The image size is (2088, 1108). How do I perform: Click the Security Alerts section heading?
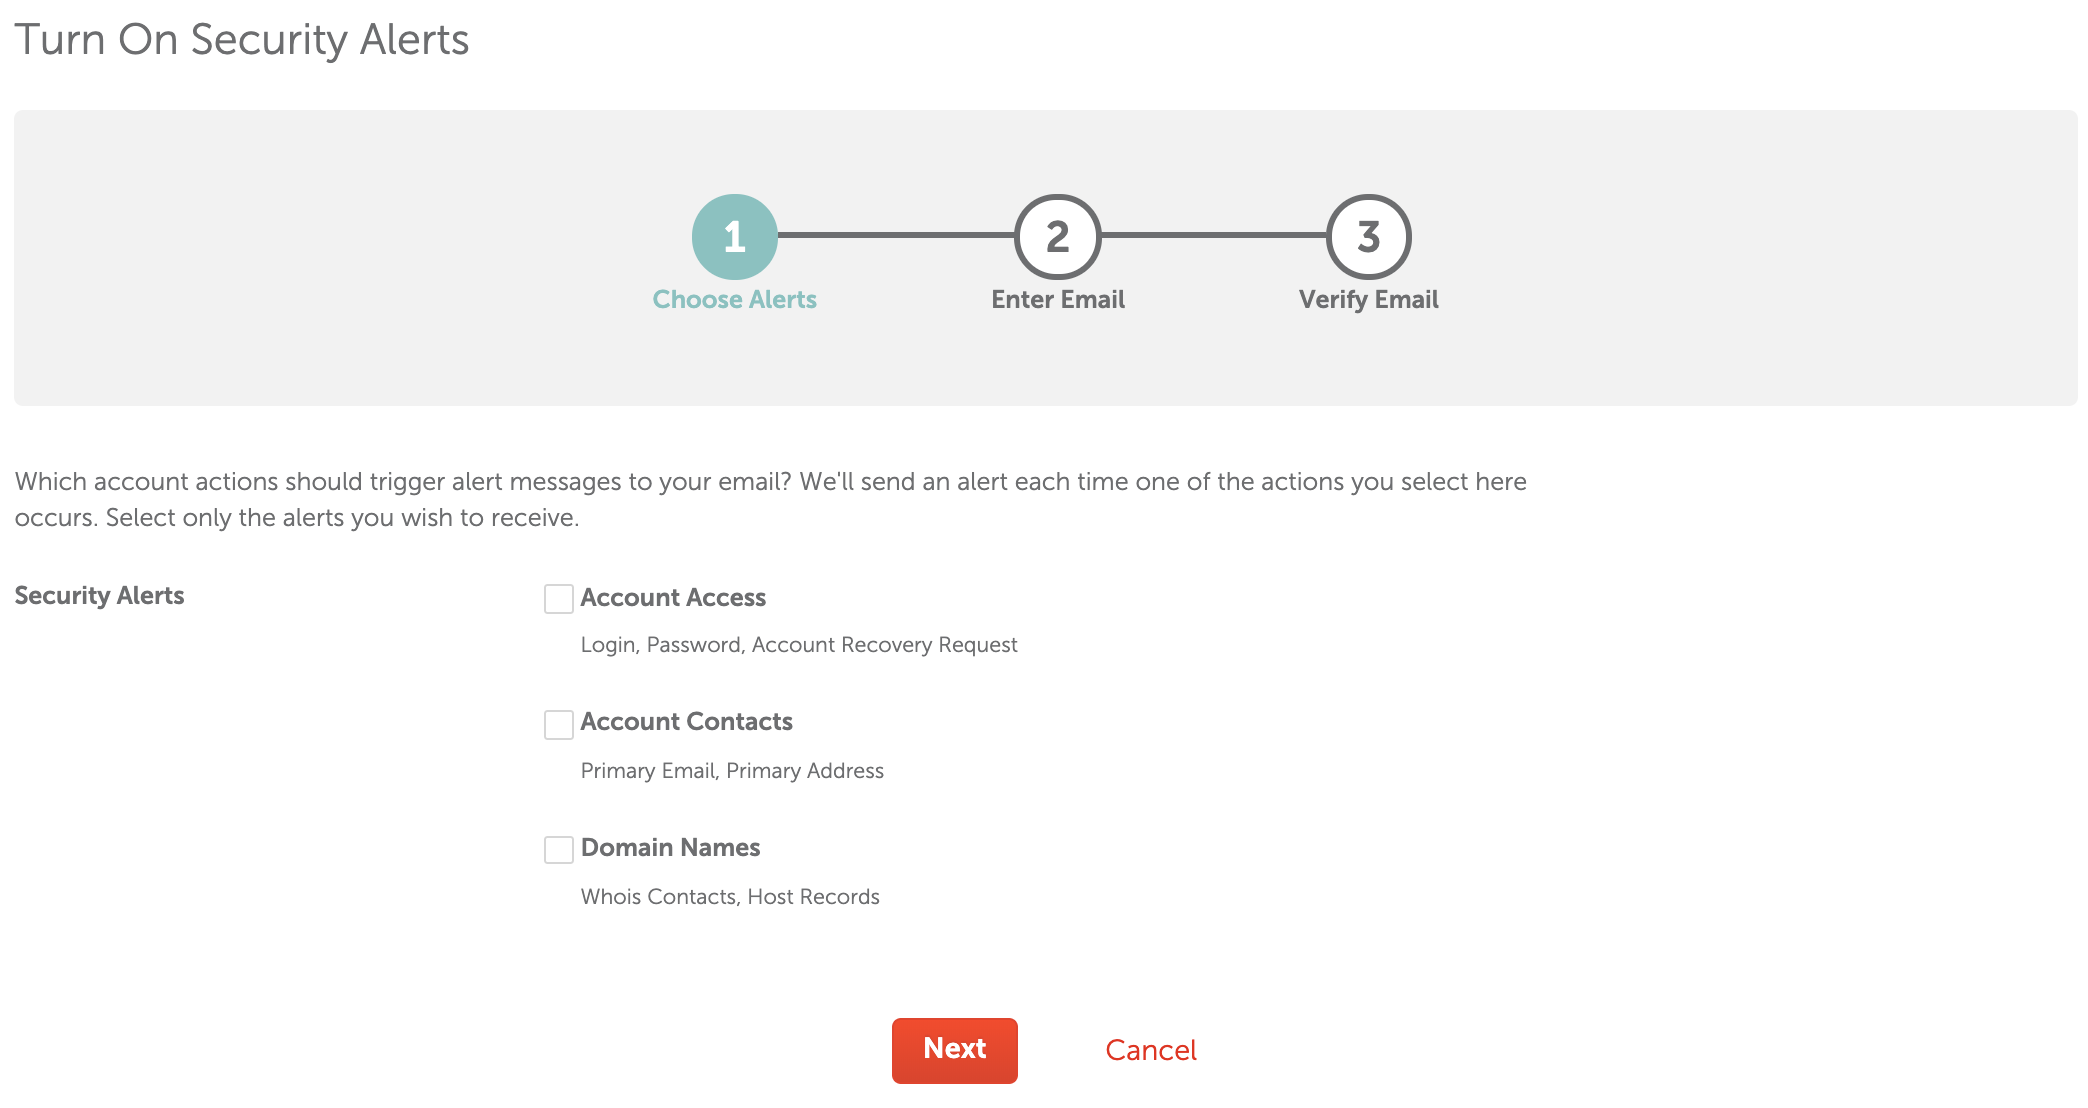(x=99, y=595)
